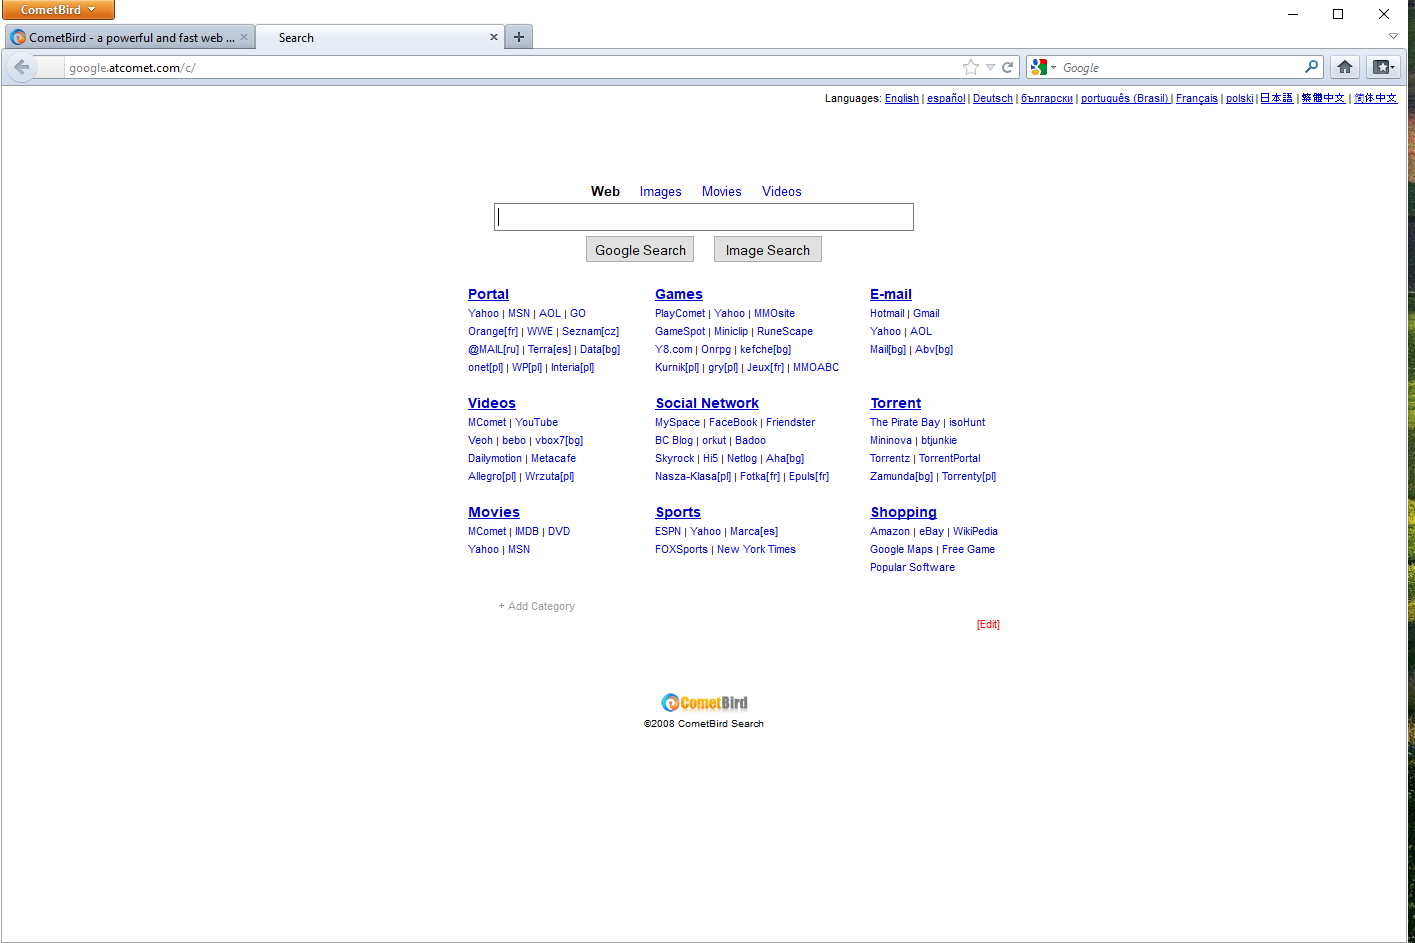Open the Games category heading

click(x=679, y=294)
